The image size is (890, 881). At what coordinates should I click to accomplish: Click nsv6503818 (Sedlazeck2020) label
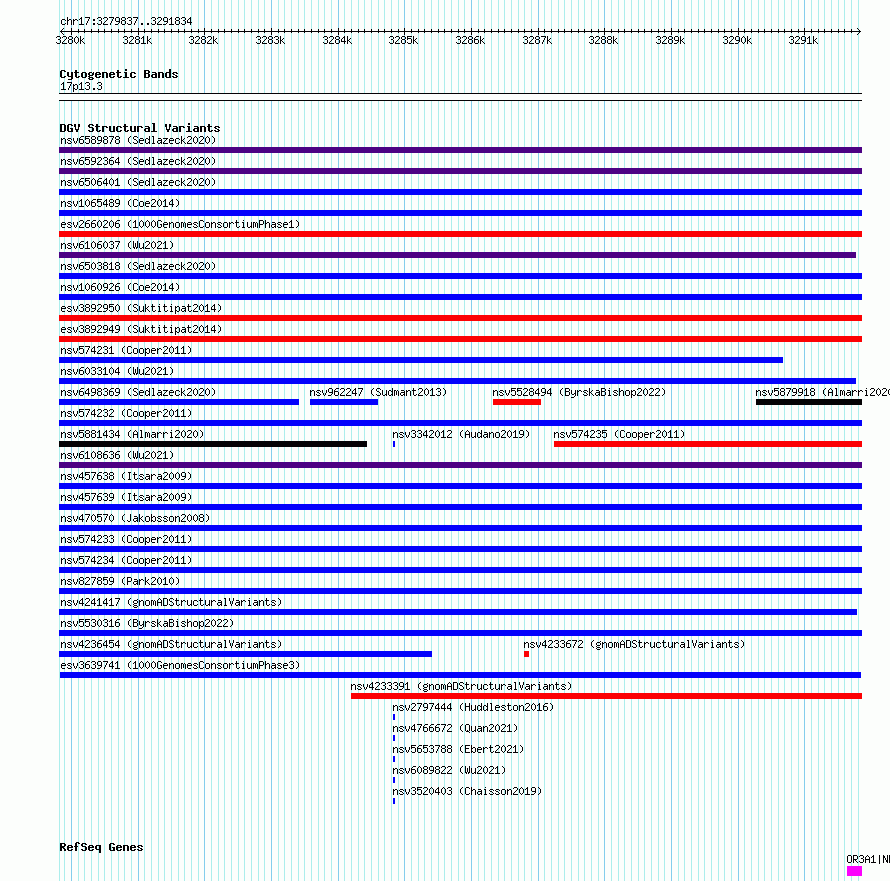coord(138,266)
